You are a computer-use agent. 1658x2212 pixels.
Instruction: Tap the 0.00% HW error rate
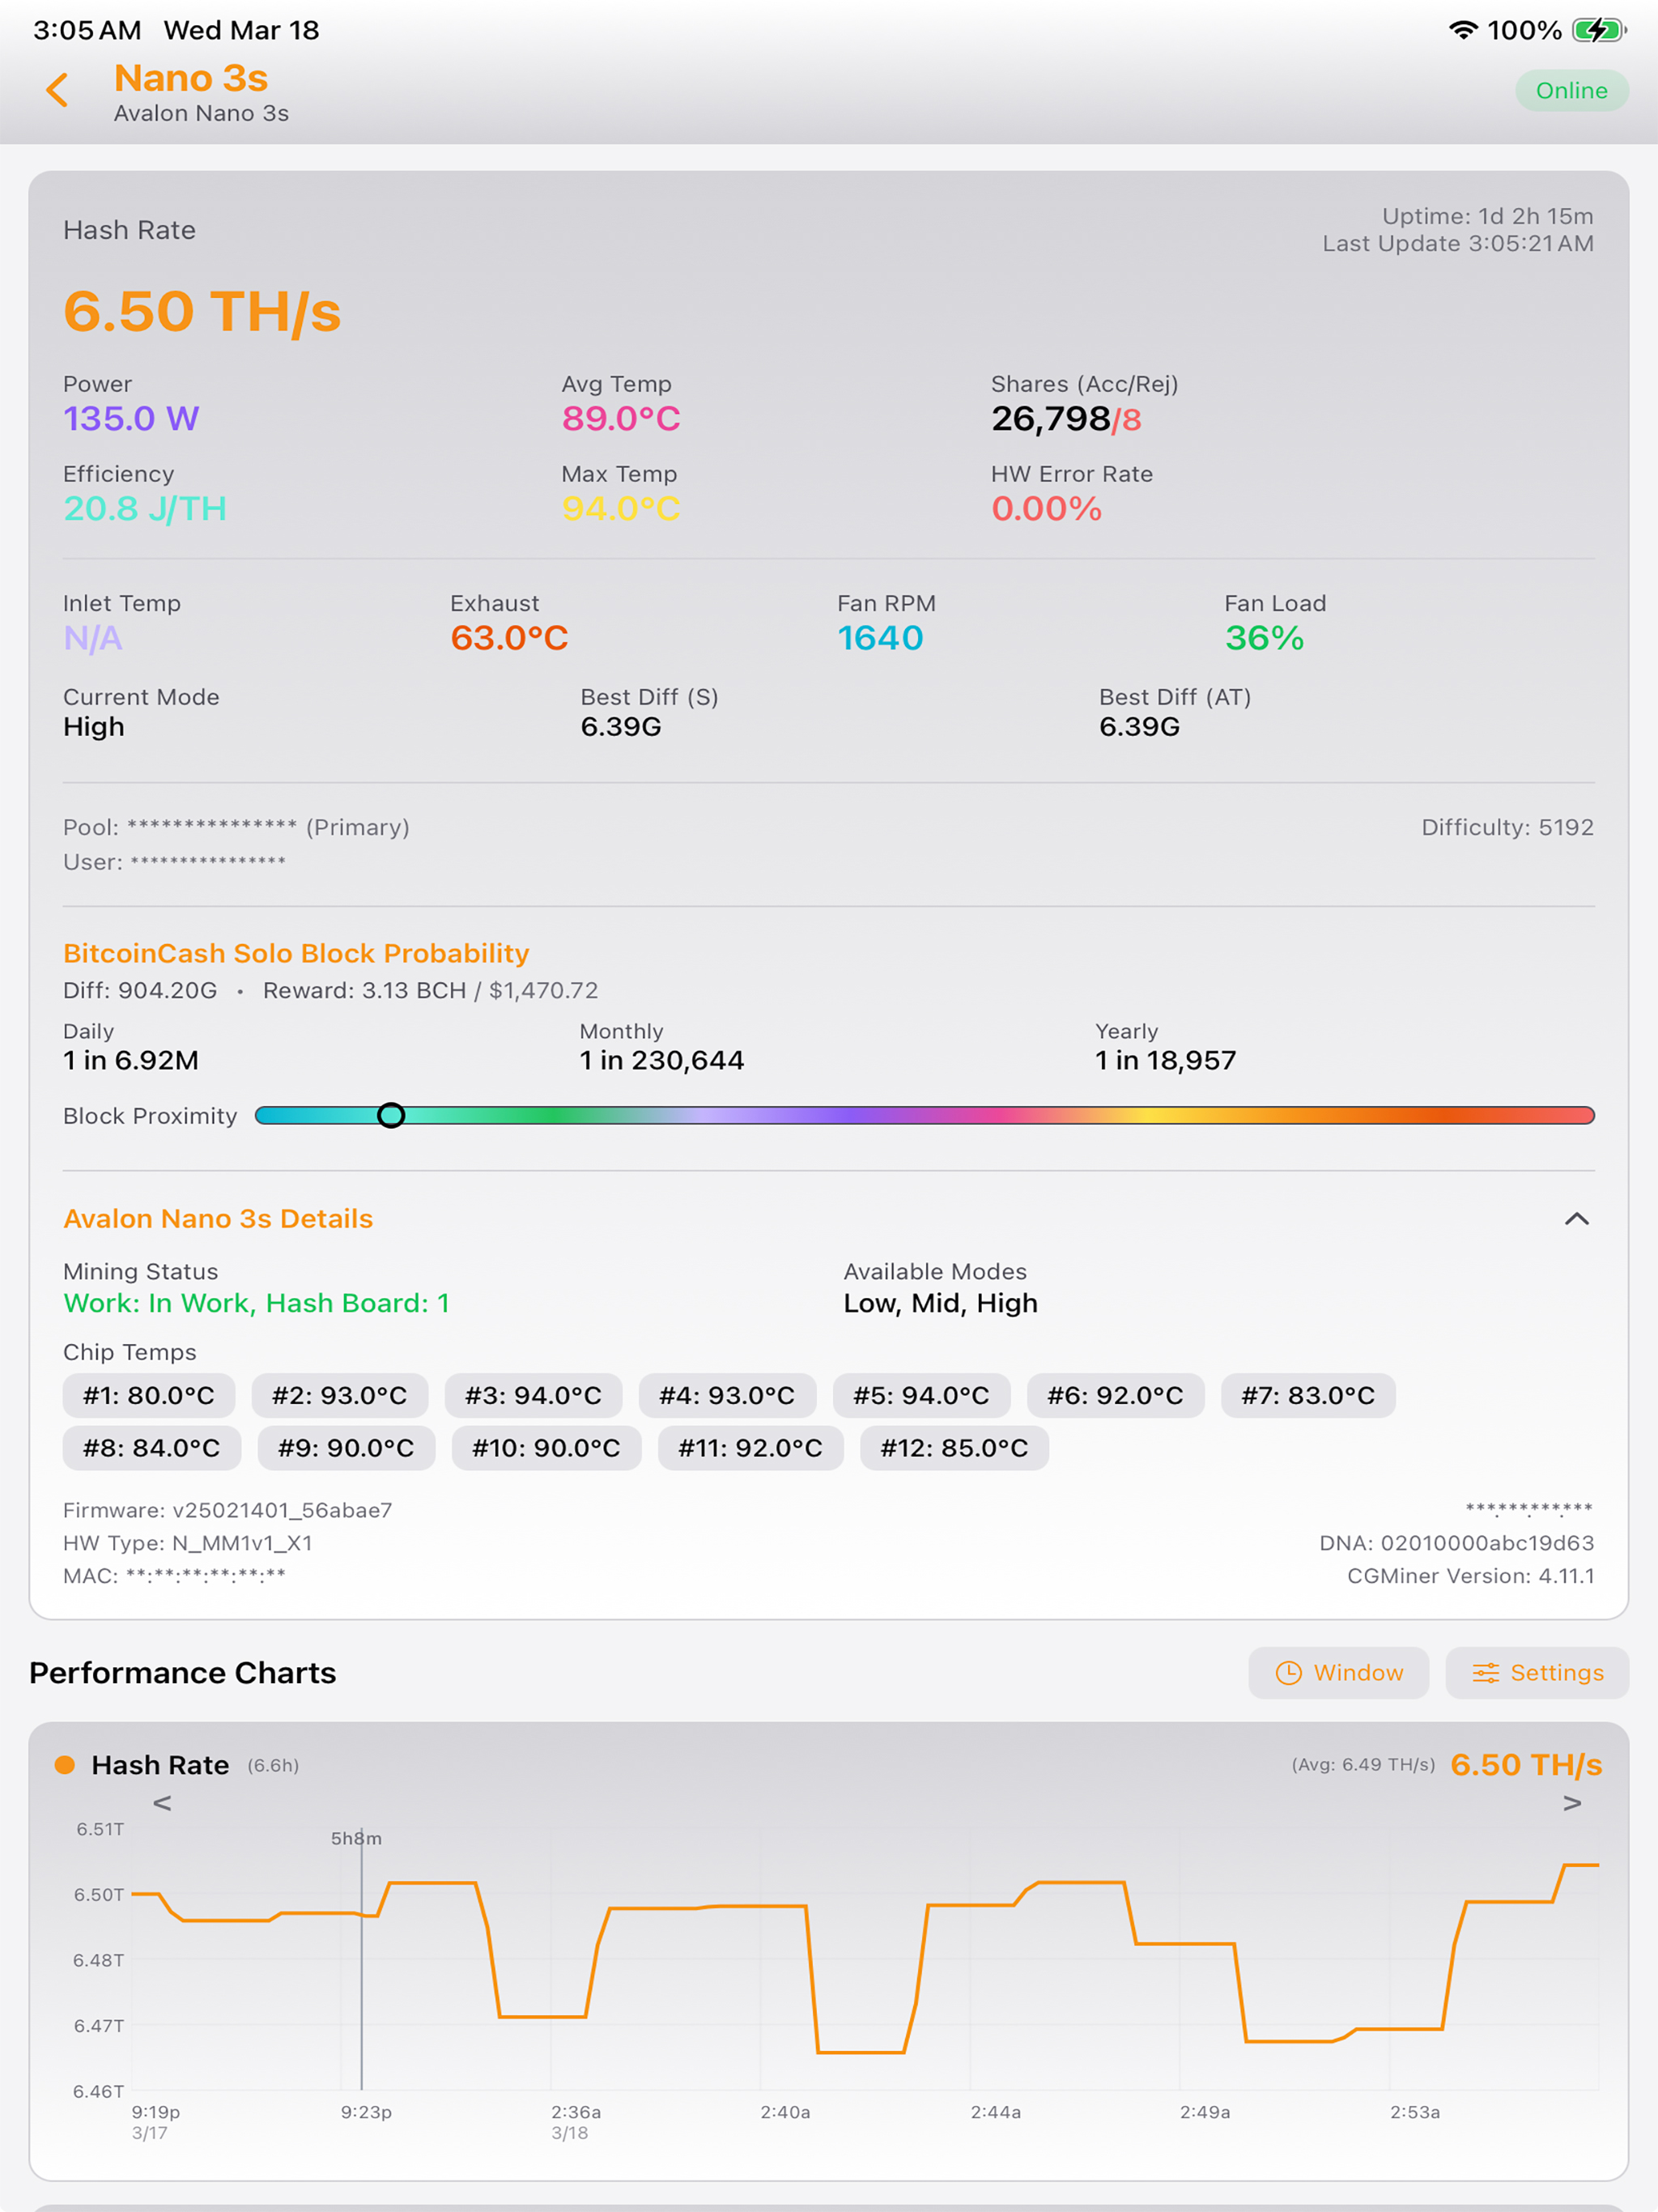1046,508
